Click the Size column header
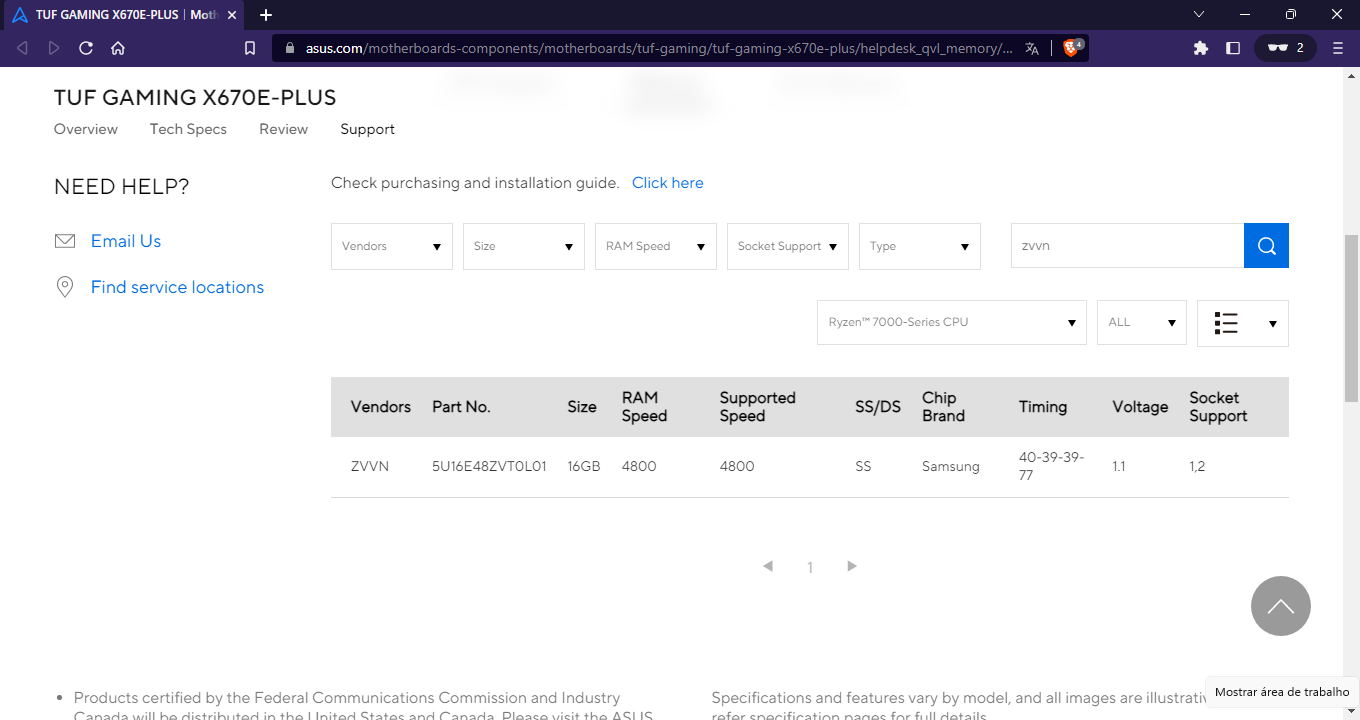Viewport: 1360px width, 720px height. (x=582, y=407)
